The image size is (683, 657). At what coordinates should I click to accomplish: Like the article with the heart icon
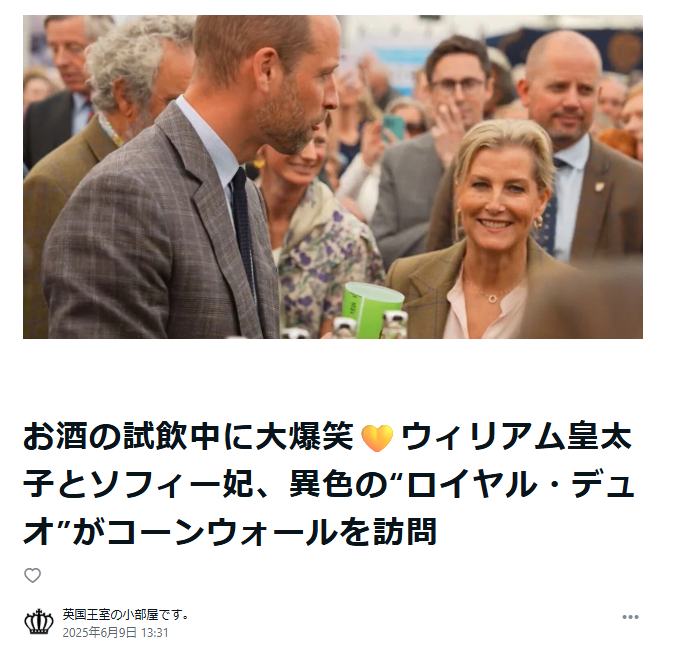pos(33,576)
